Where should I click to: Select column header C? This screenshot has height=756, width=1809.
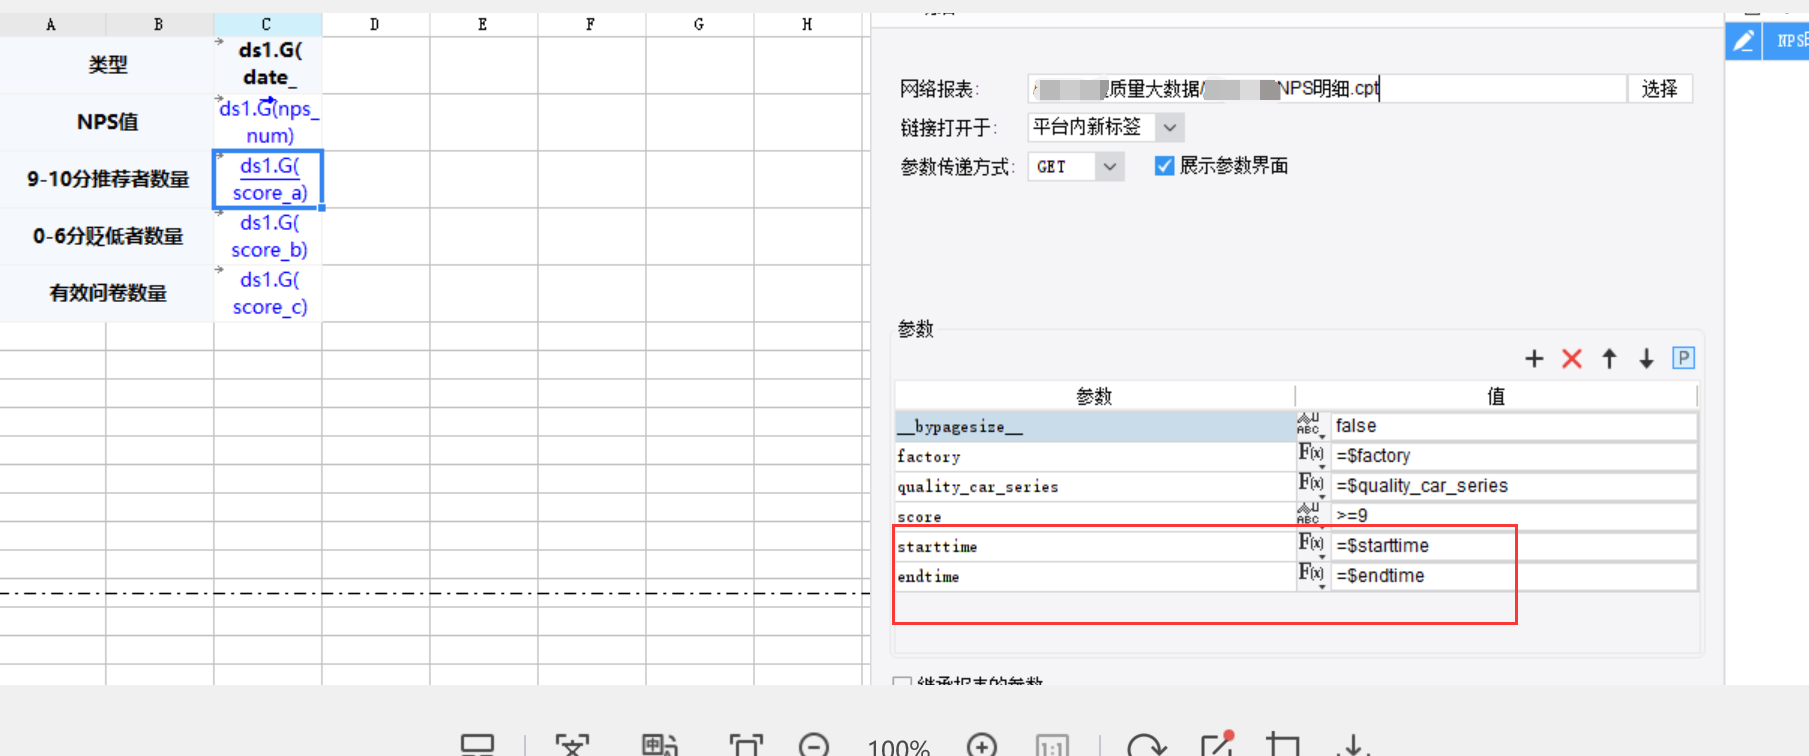coord(267,24)
